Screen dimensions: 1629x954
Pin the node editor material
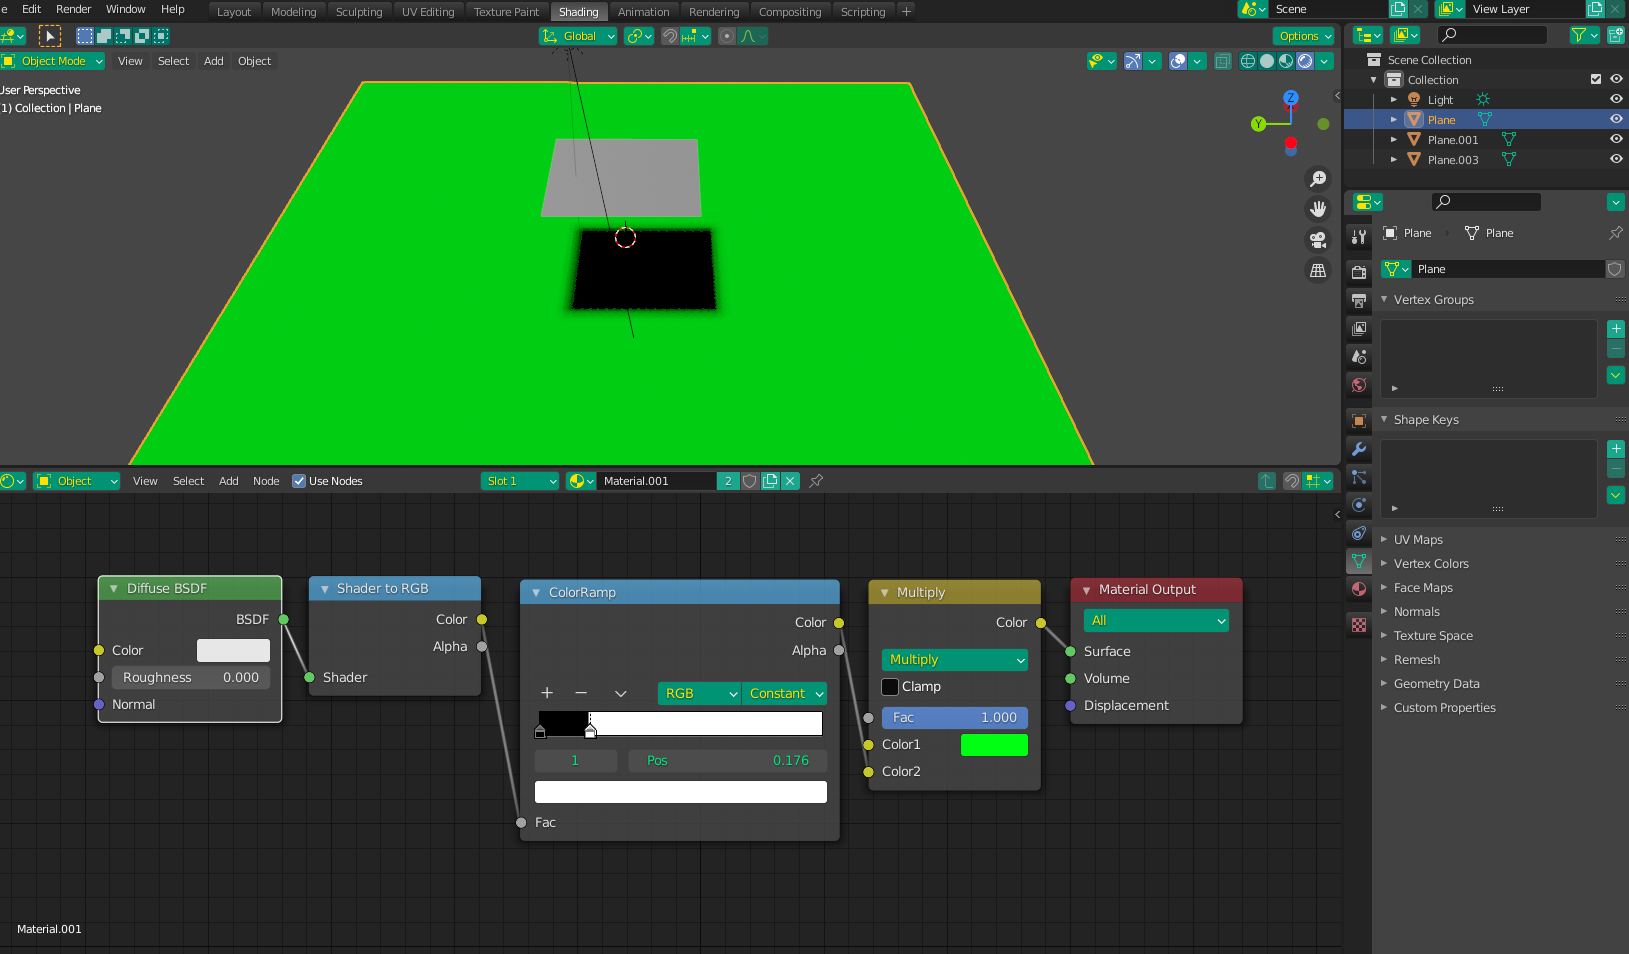pyautogui.click(x=816, y=481)
